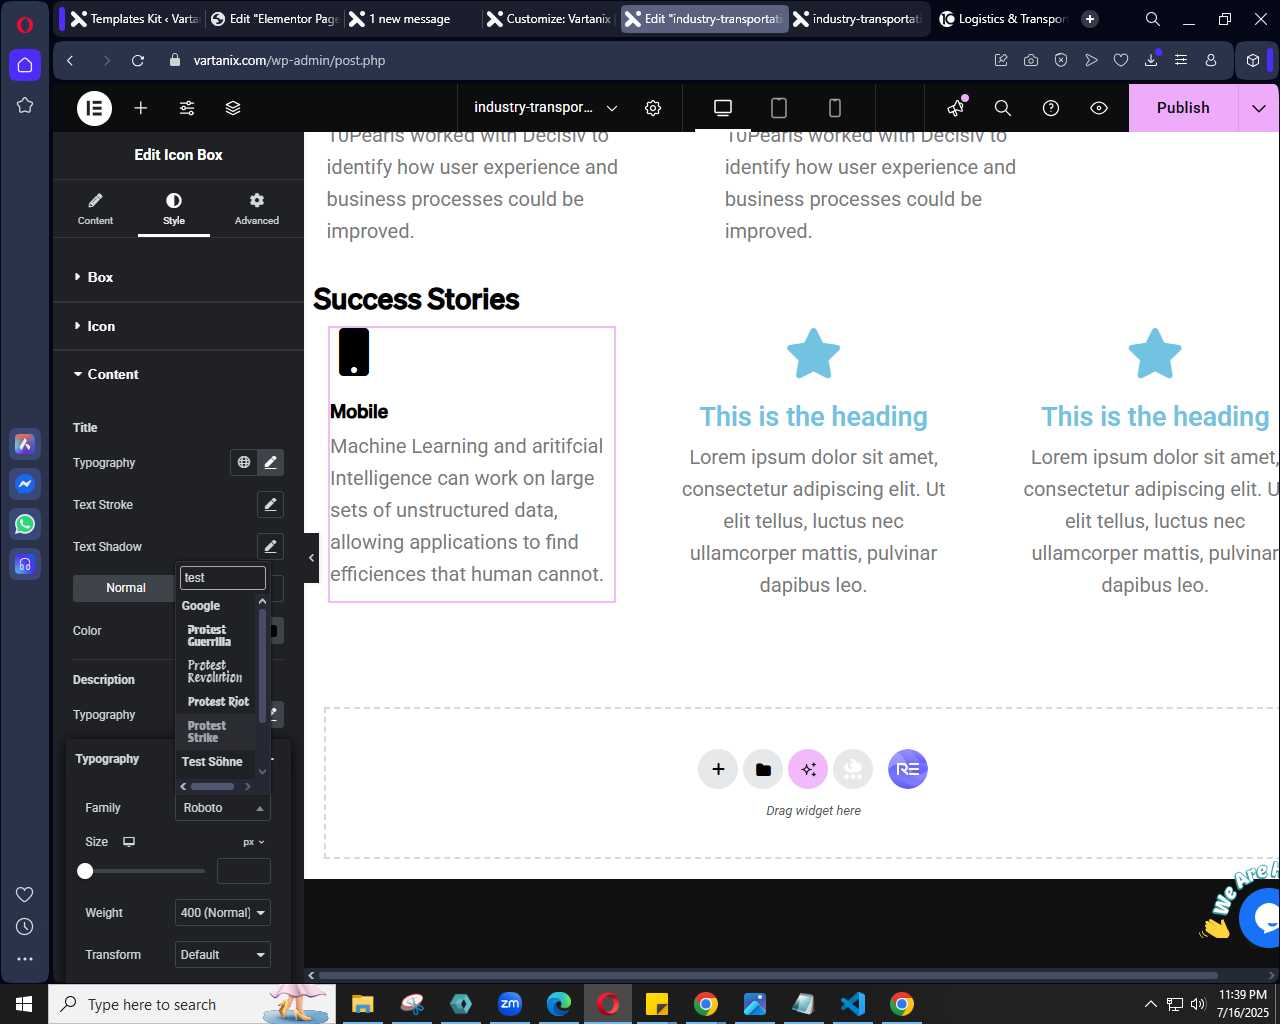
Task: Choose Protest Revolution font
Action: click(217, 671)
